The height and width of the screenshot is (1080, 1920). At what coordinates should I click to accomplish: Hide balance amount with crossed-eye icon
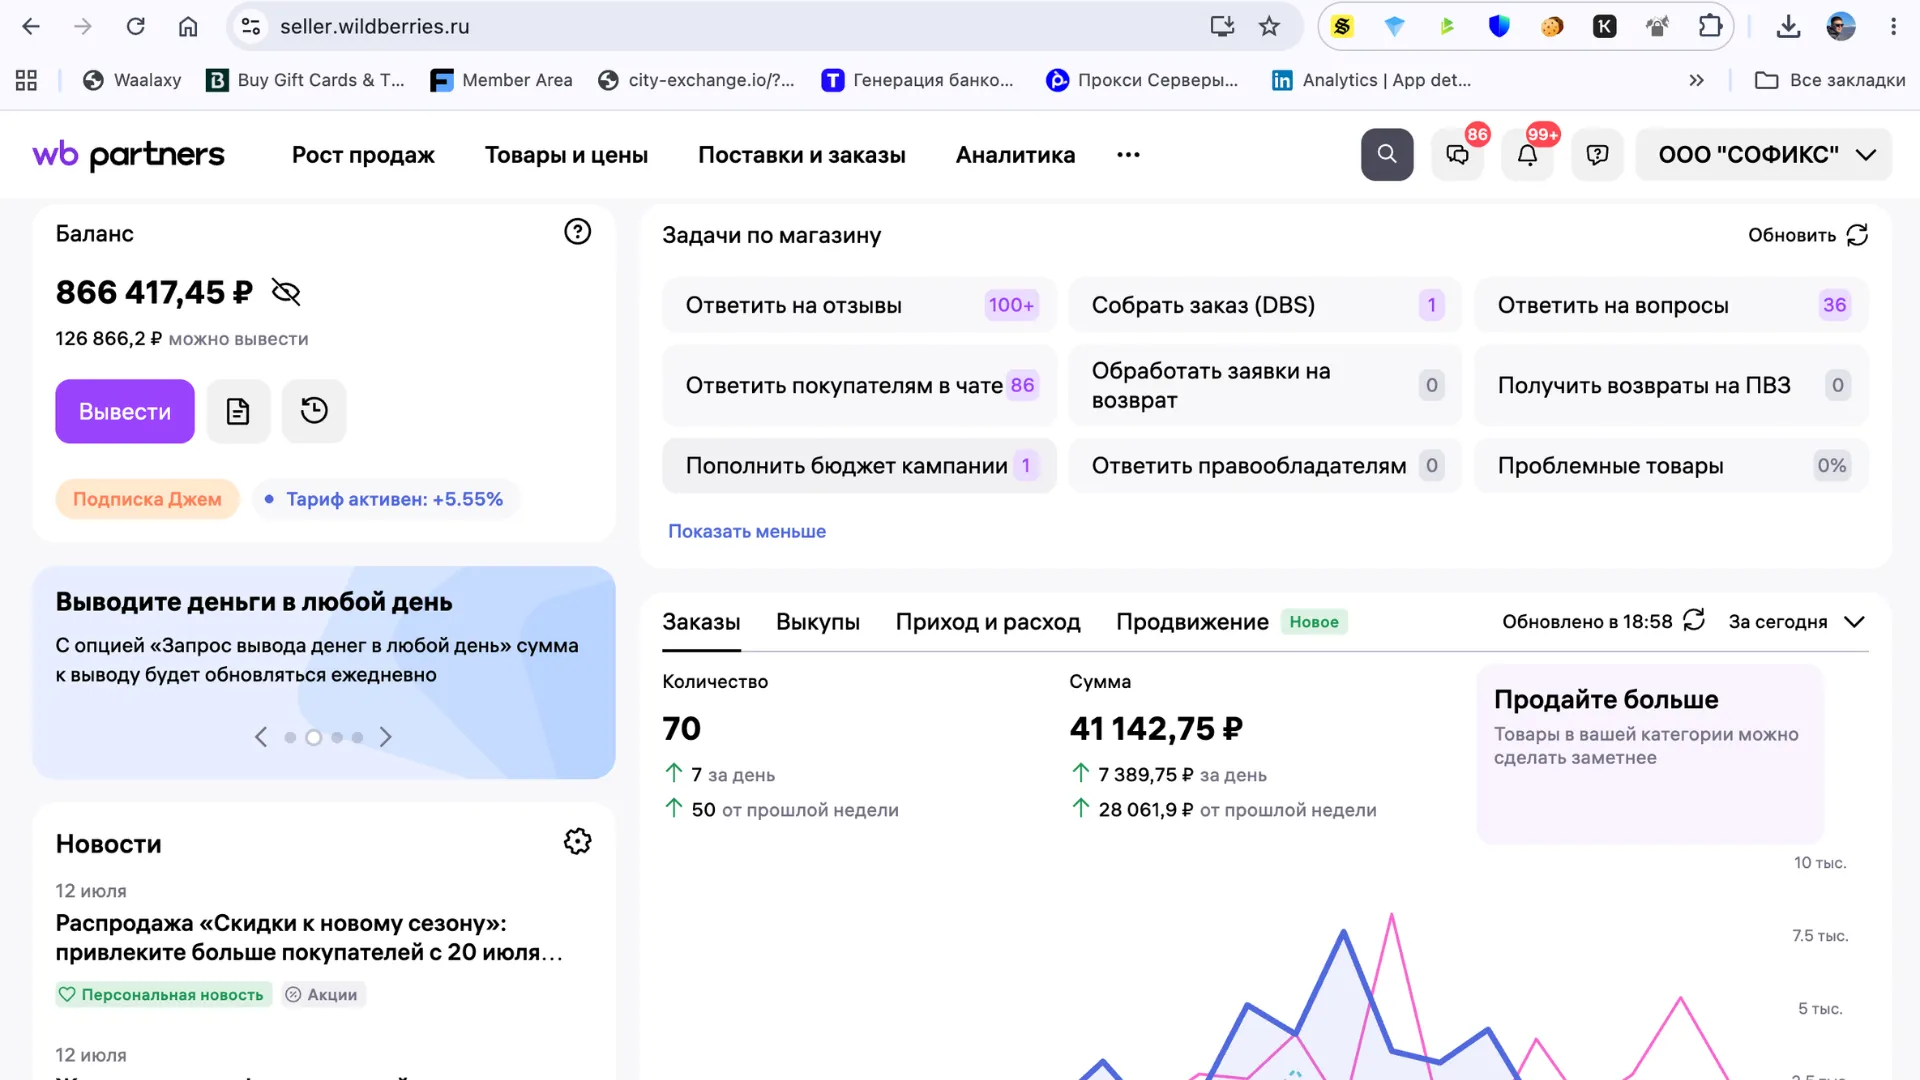click(x=286, y=292)
